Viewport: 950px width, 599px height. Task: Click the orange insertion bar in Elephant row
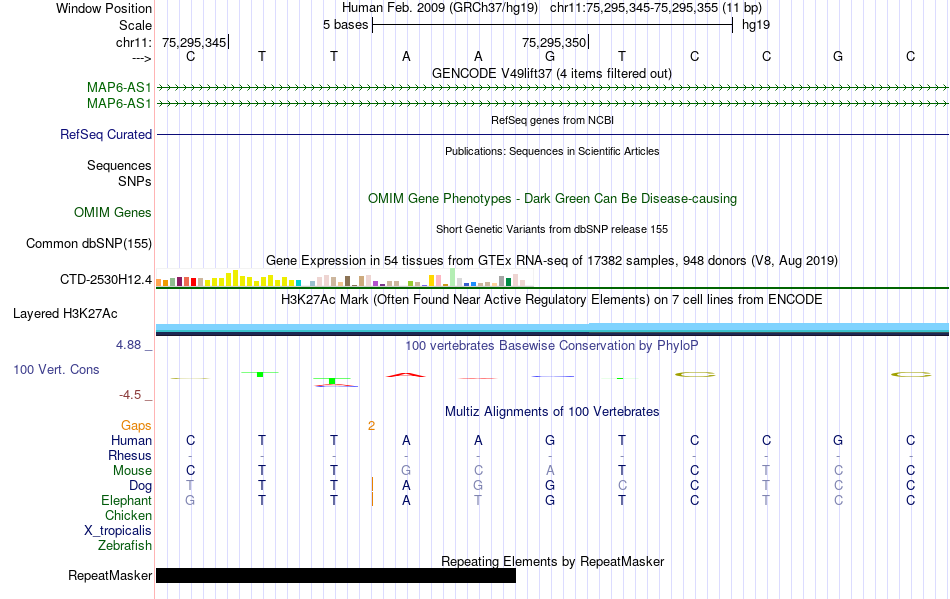(x=372, y=500)
